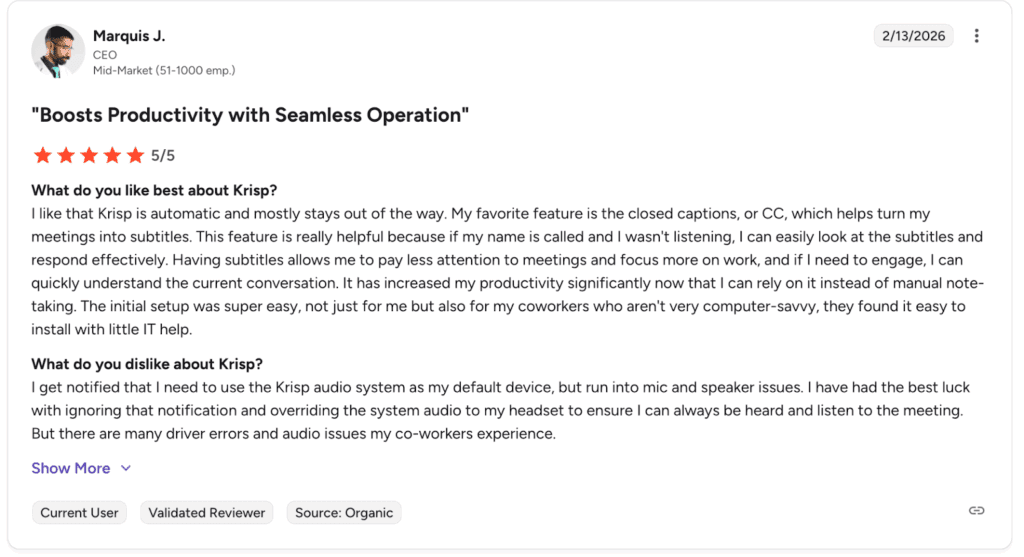1024x557 pixels.
Task: Expand the review with Show More
Action: point(71,468)
